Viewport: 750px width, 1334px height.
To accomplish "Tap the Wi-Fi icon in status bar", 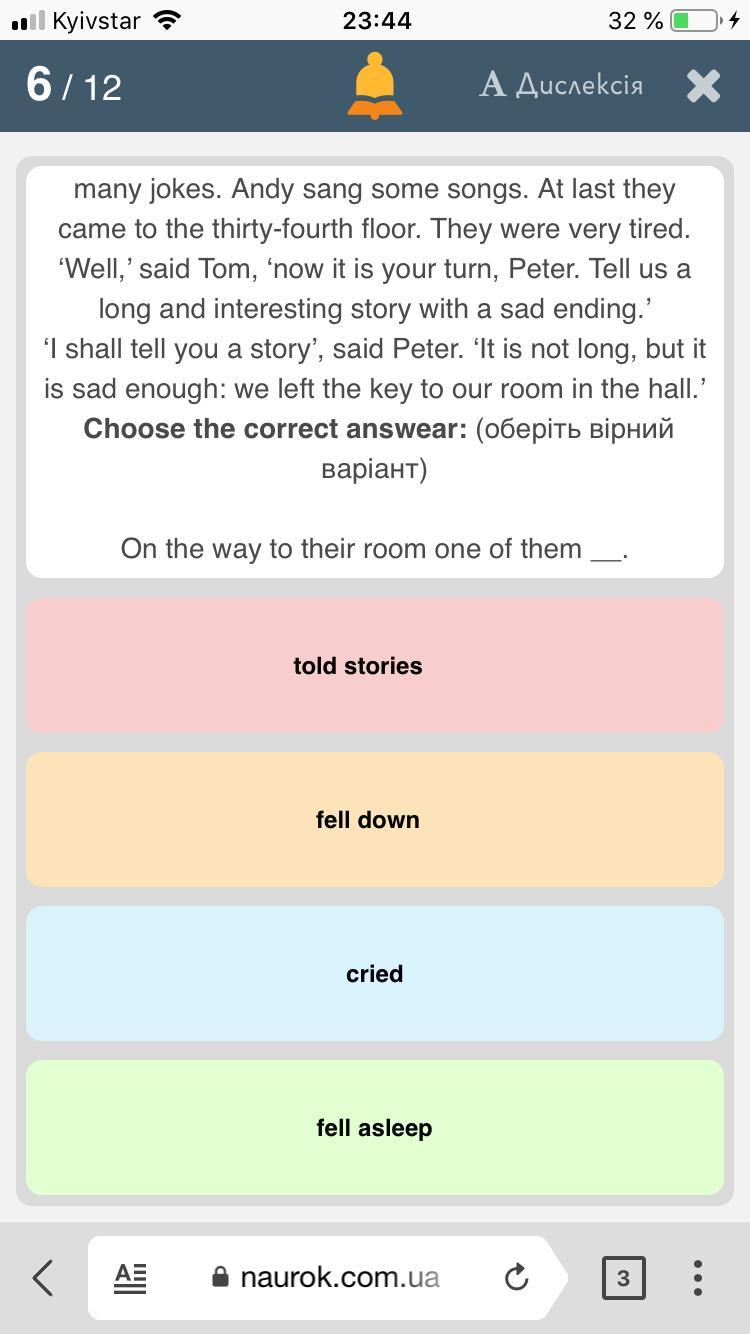I will click(x=169, y=20).
